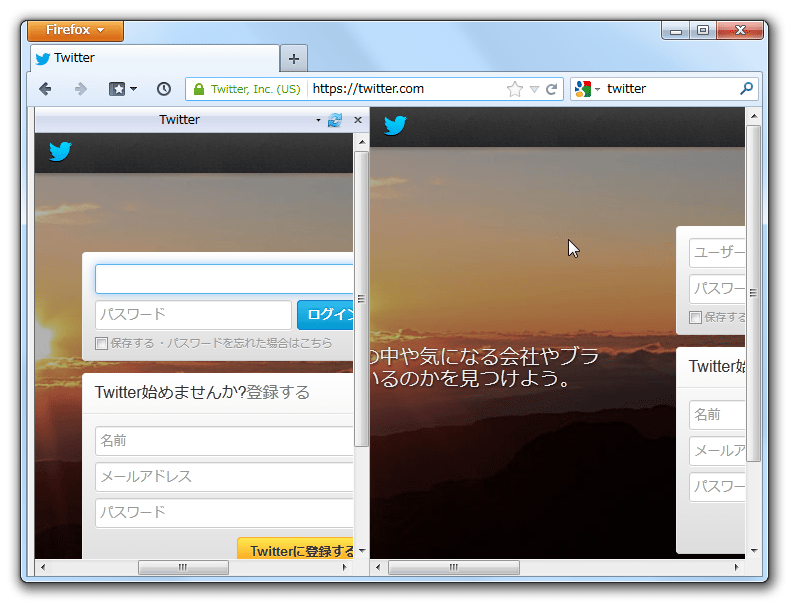The width and height of the screenshot is (793, 607).
Task: Check the 保存する checkbox in main page
Action: 695,317
